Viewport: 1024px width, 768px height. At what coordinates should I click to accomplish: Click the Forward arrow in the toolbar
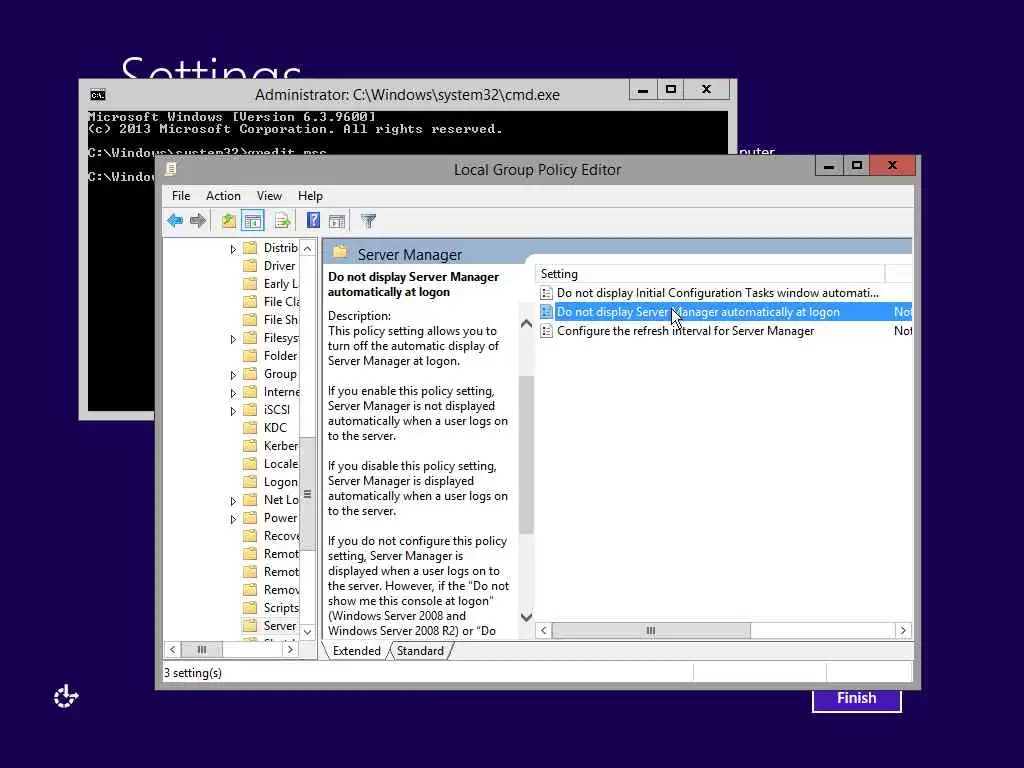tap(198, 221)
